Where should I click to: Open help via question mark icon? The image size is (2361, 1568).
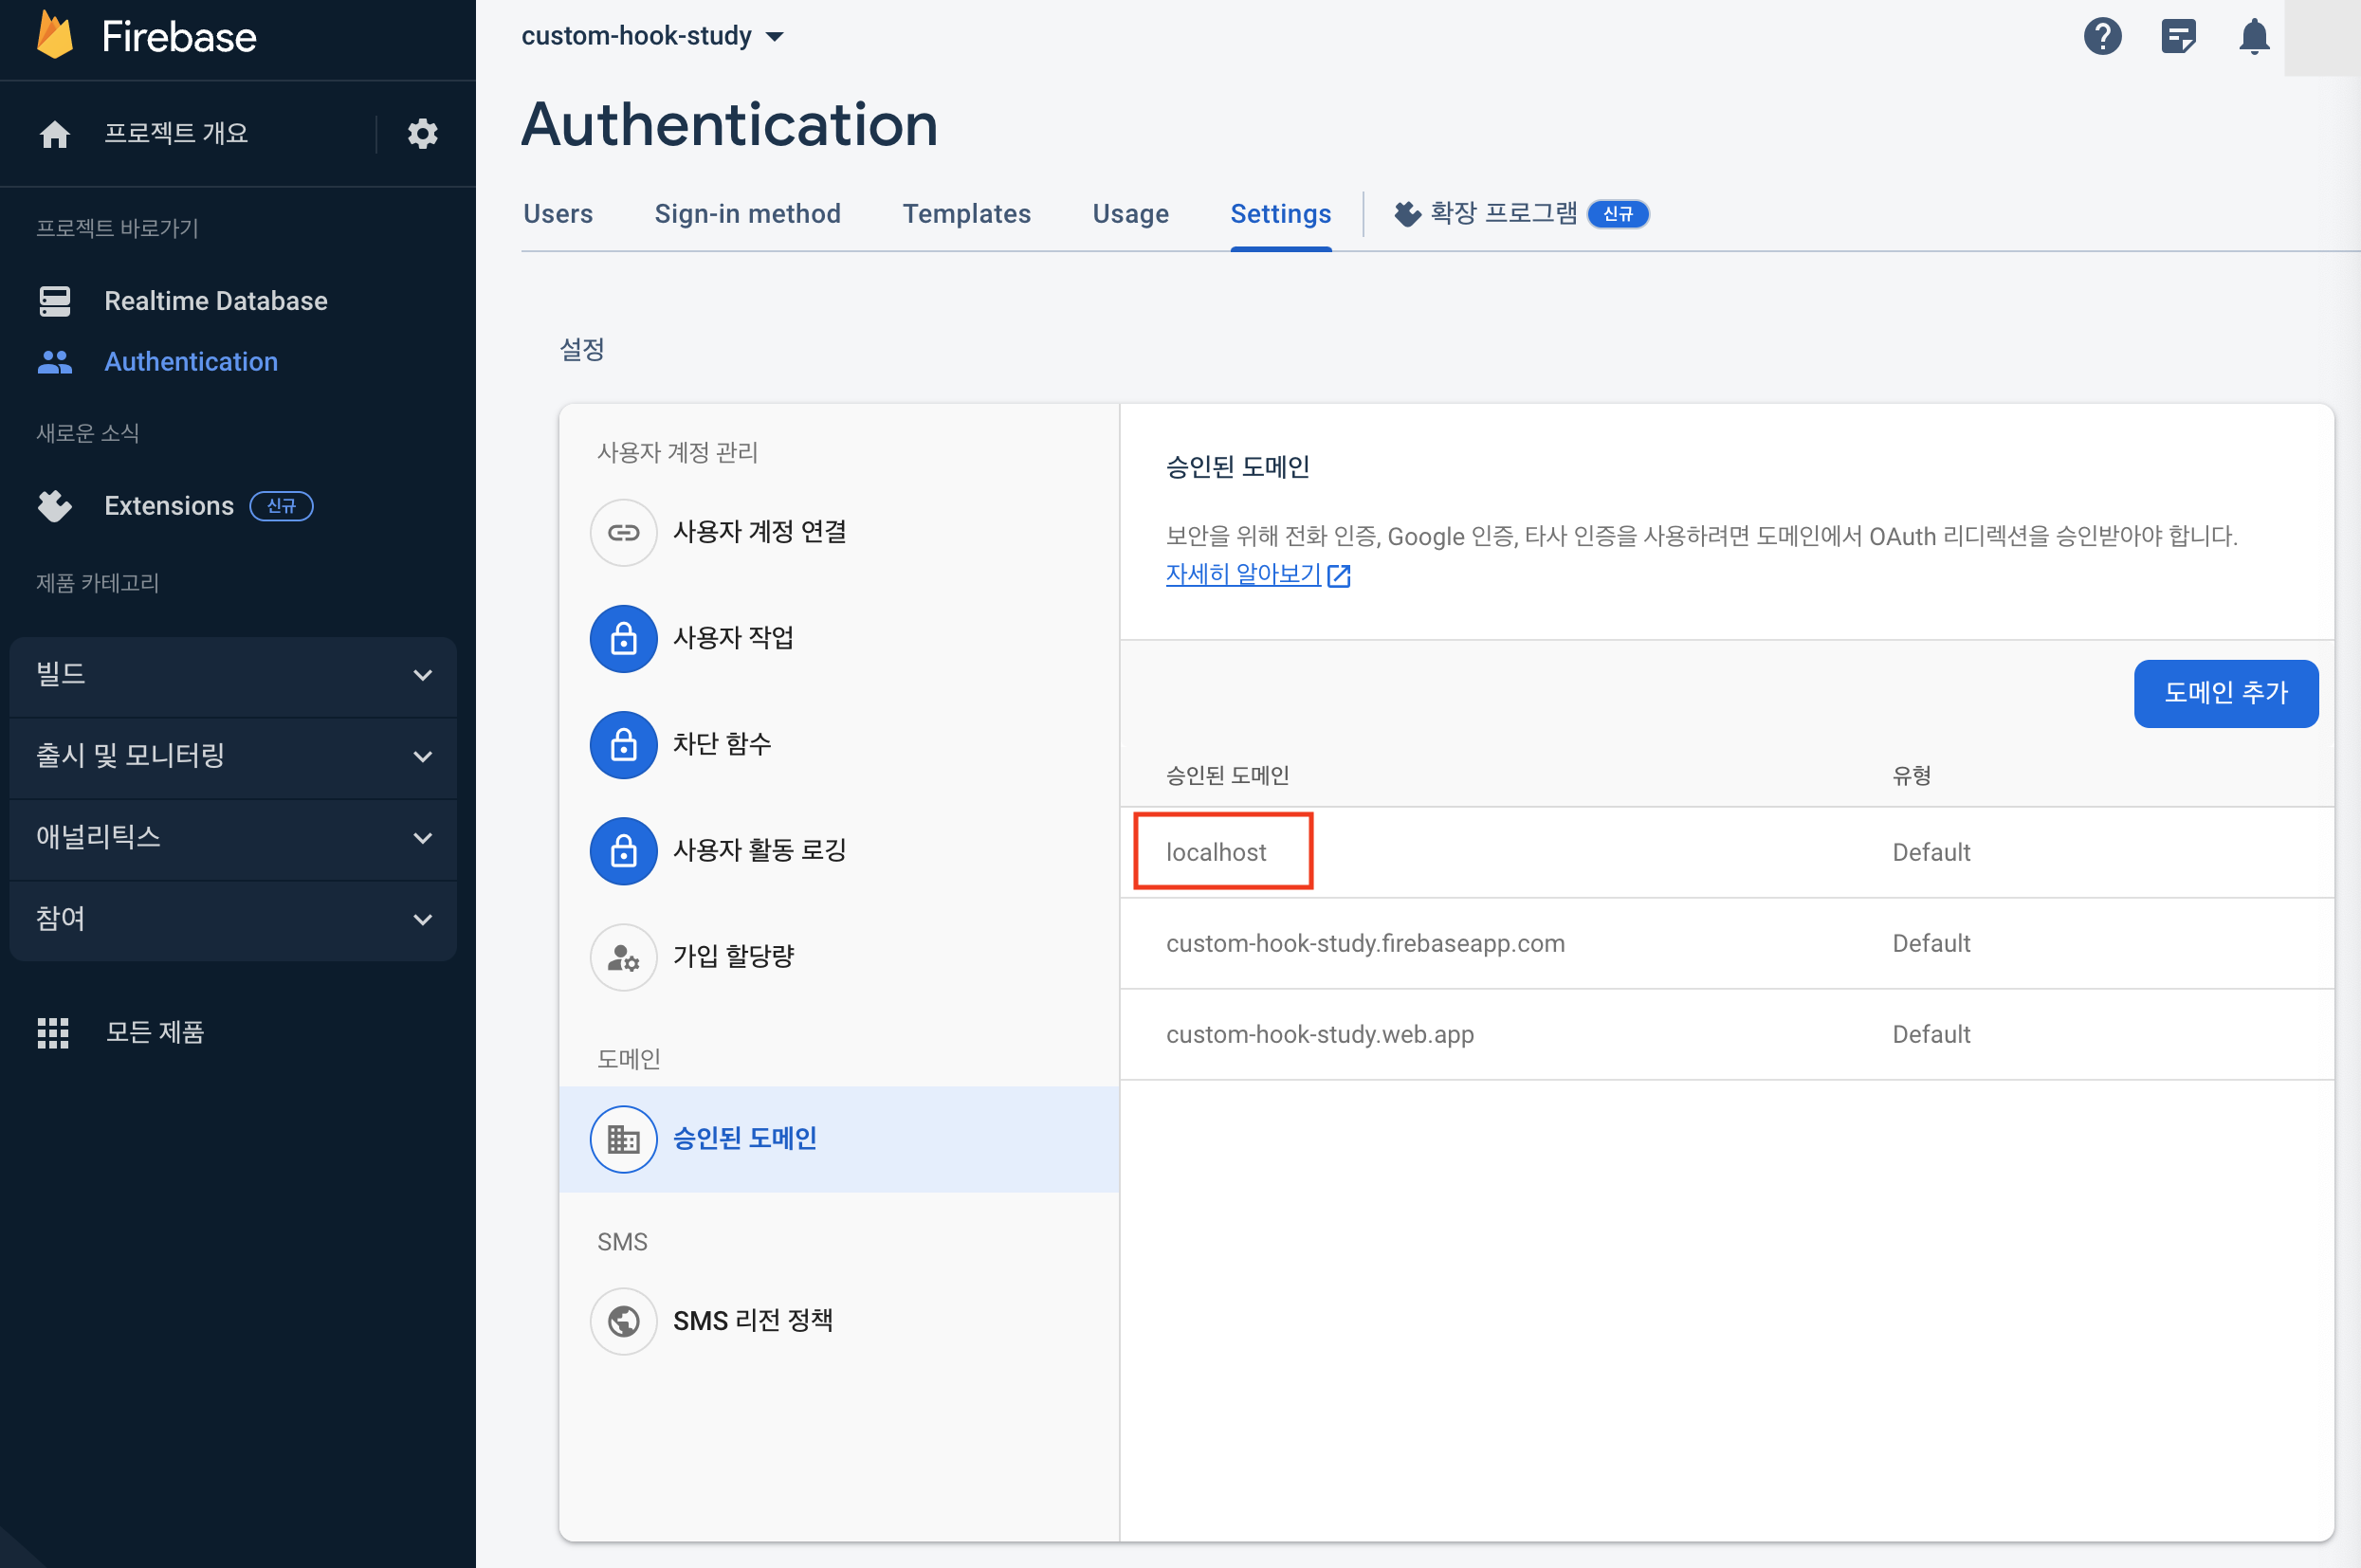pyautogui.click(x=2102, y=37)
